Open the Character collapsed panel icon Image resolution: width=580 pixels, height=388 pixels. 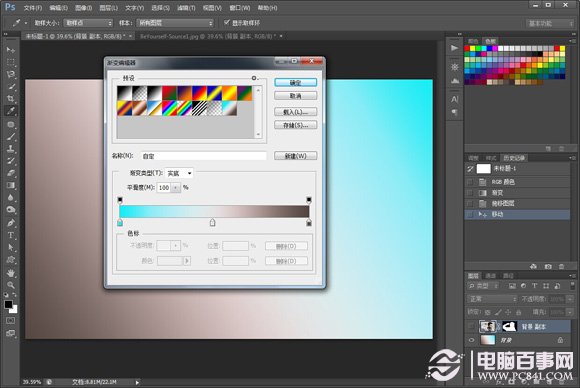454,99
